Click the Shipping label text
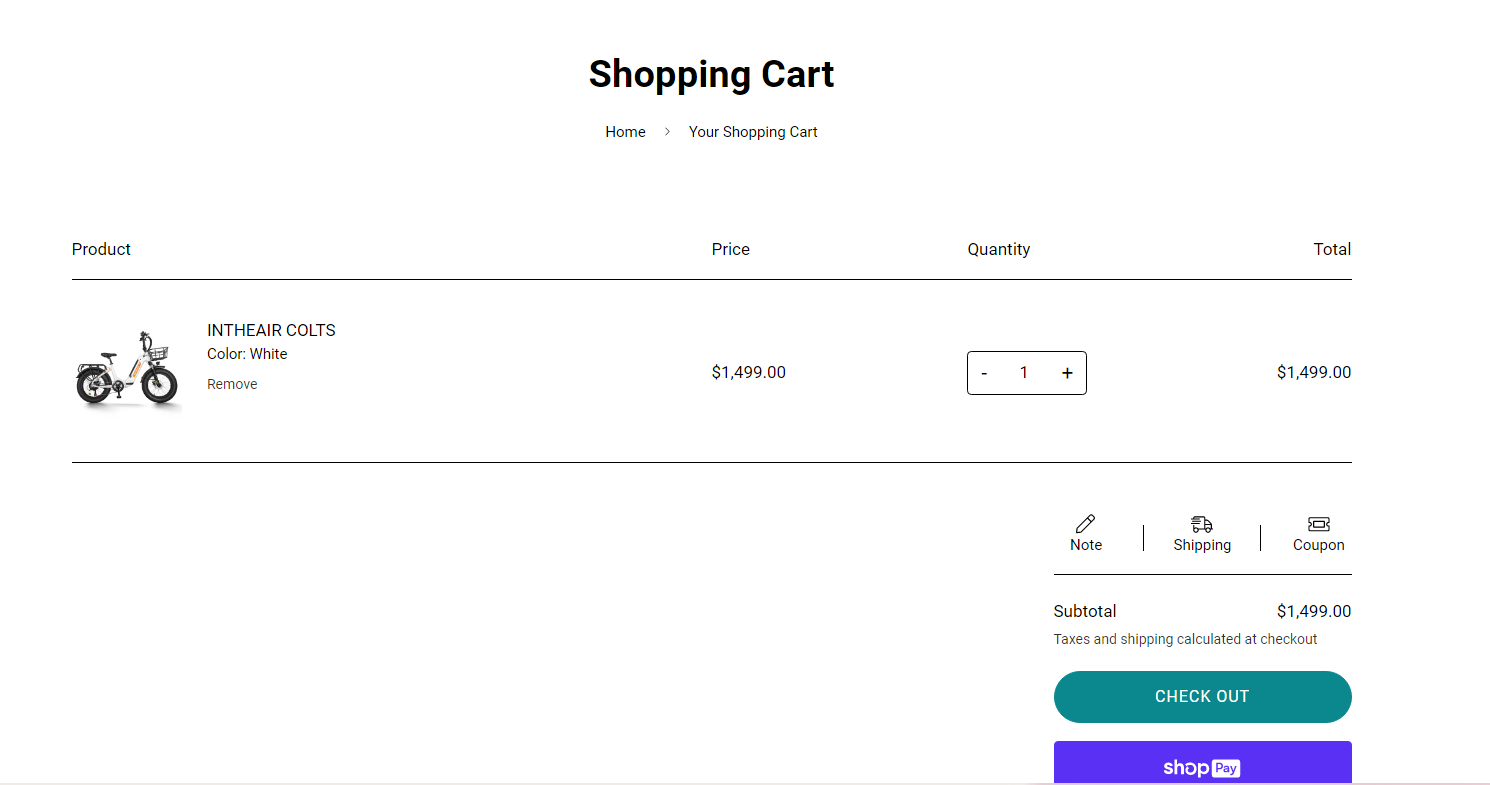 (x=1202, y=545)
